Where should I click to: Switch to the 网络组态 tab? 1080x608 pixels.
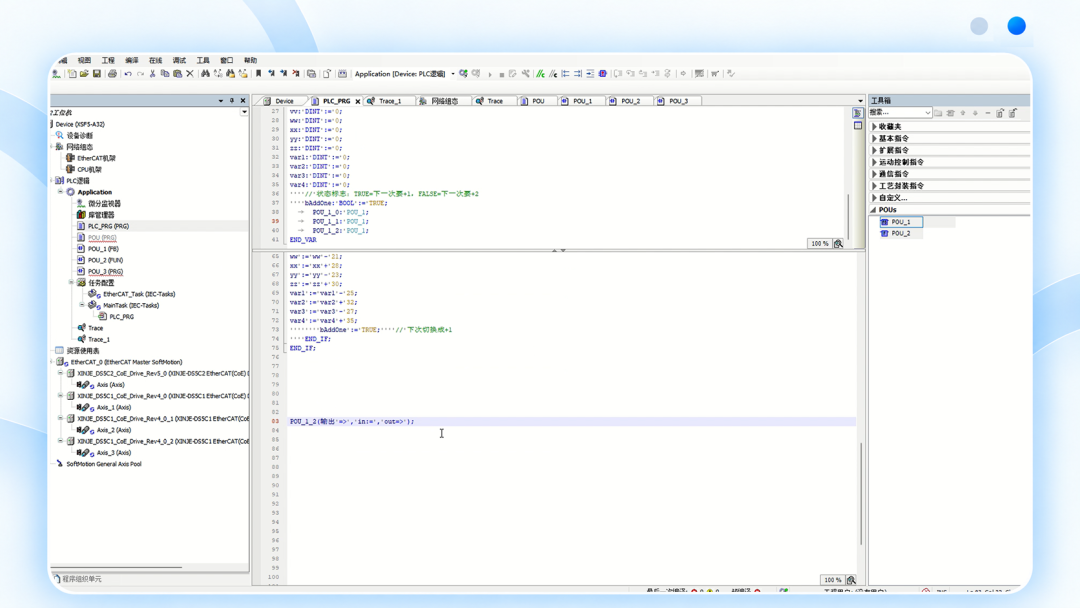[x=444, y=101]
